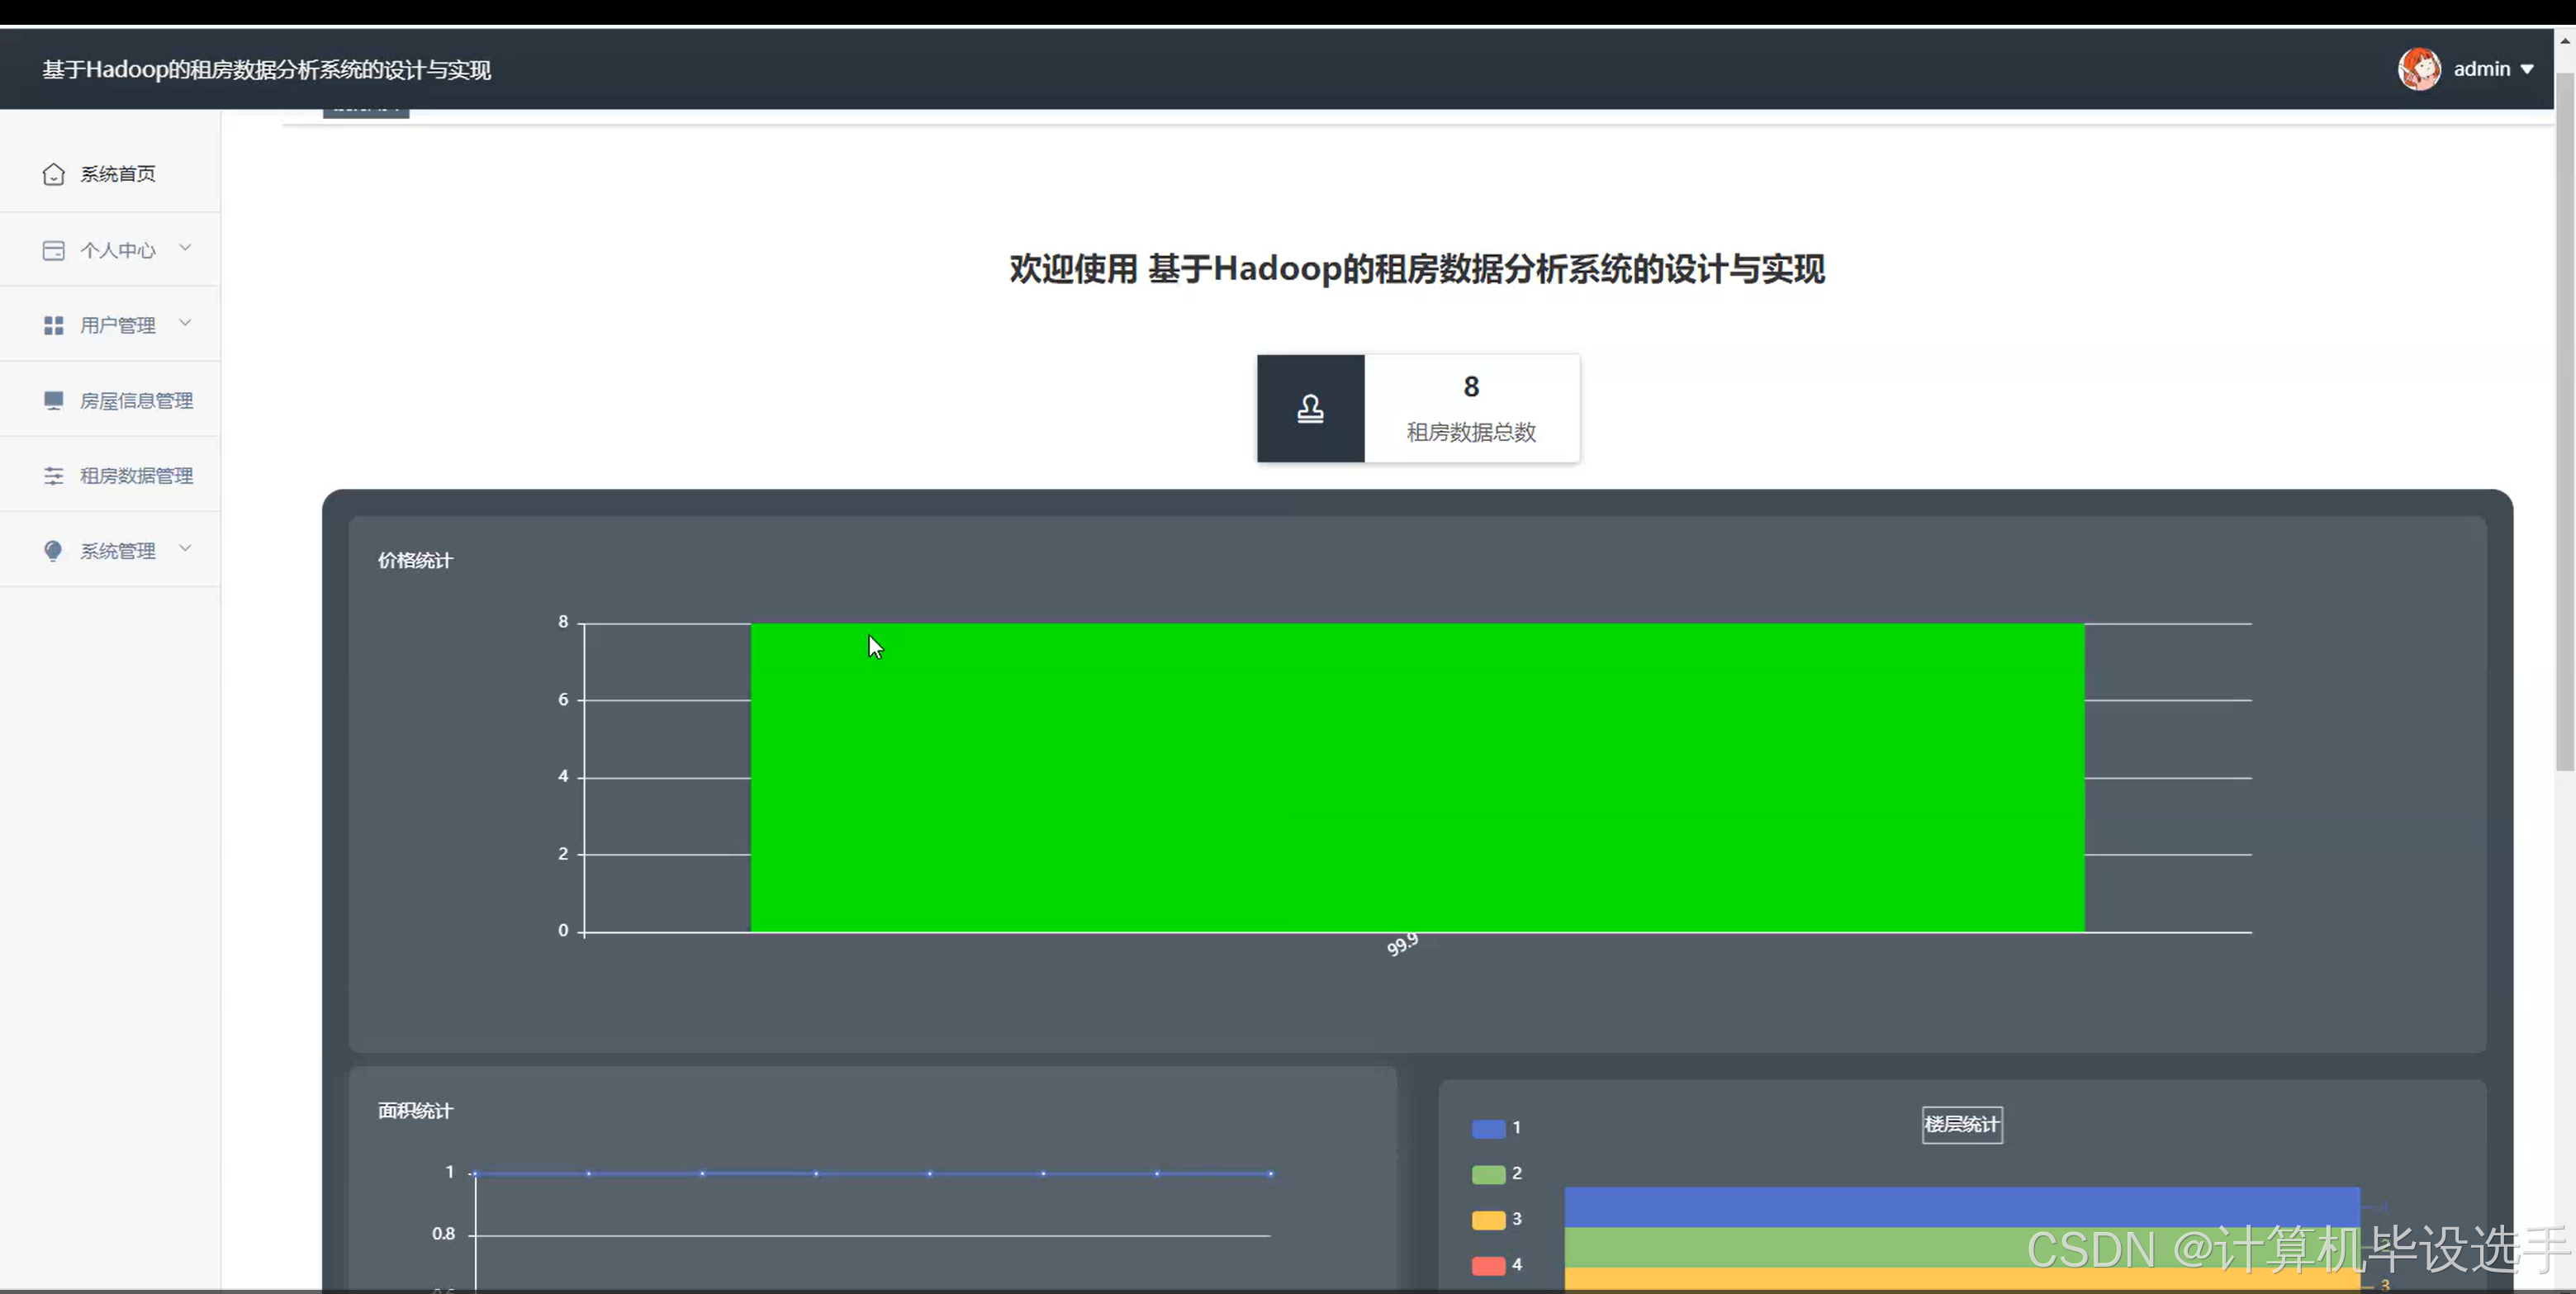Viewport: 2576px width, 1294px height.
Task: Open the 租房数据管理 menu item
Action: pyautogui.click(x=136, y=476)
